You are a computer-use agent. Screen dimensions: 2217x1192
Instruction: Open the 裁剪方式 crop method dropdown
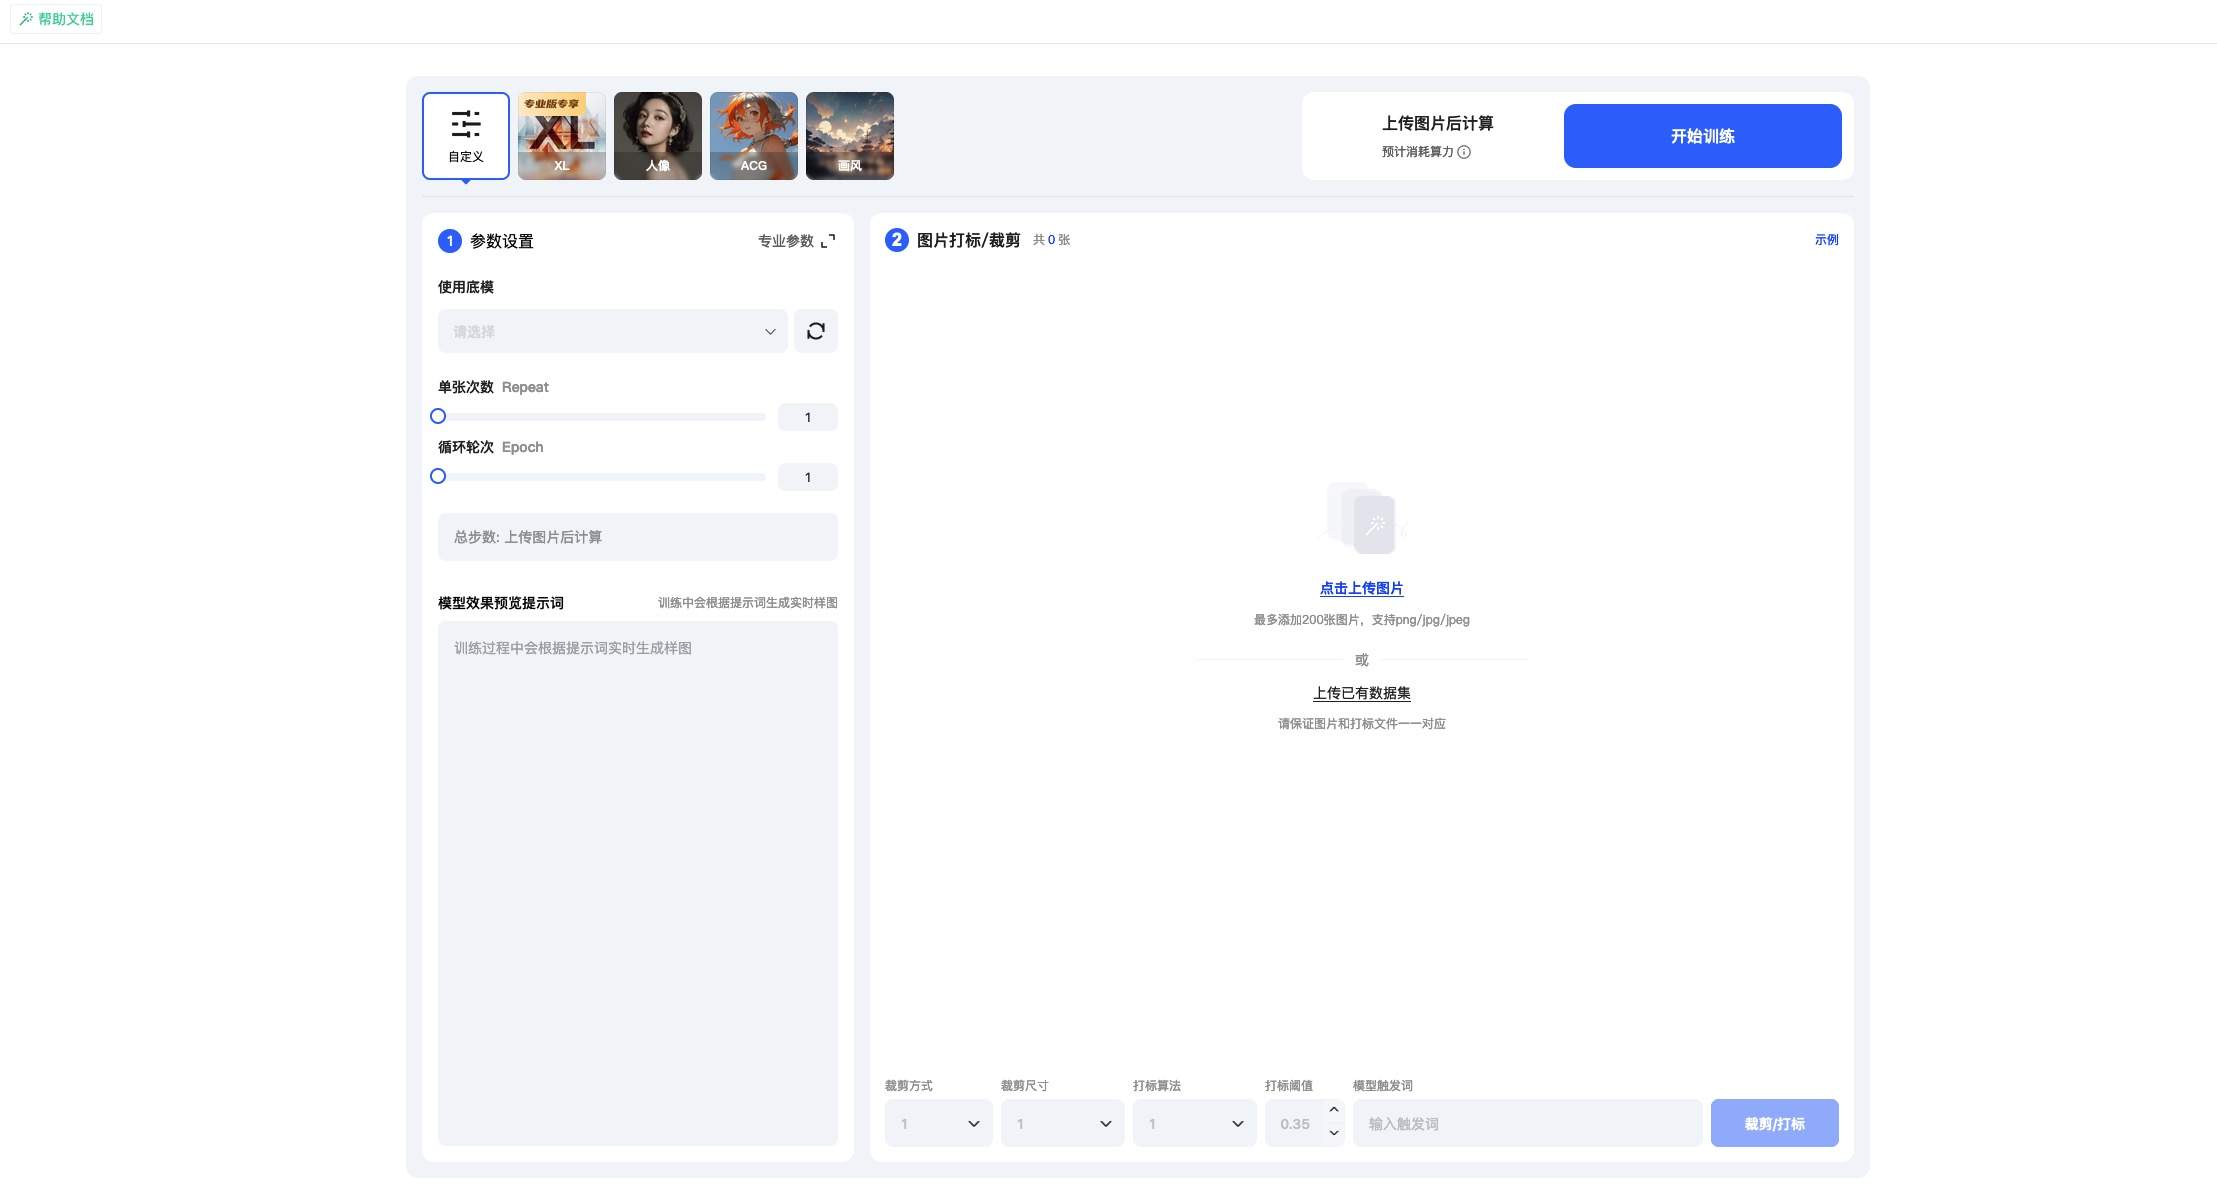(x=936, y=1123)
